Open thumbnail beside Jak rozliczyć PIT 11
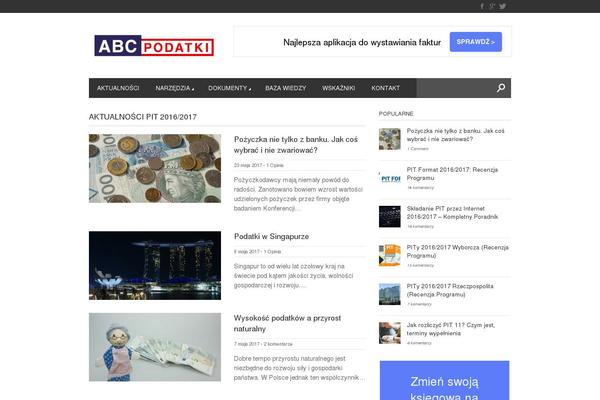This screenshot has height=400, width=600. tap(389, 331)
